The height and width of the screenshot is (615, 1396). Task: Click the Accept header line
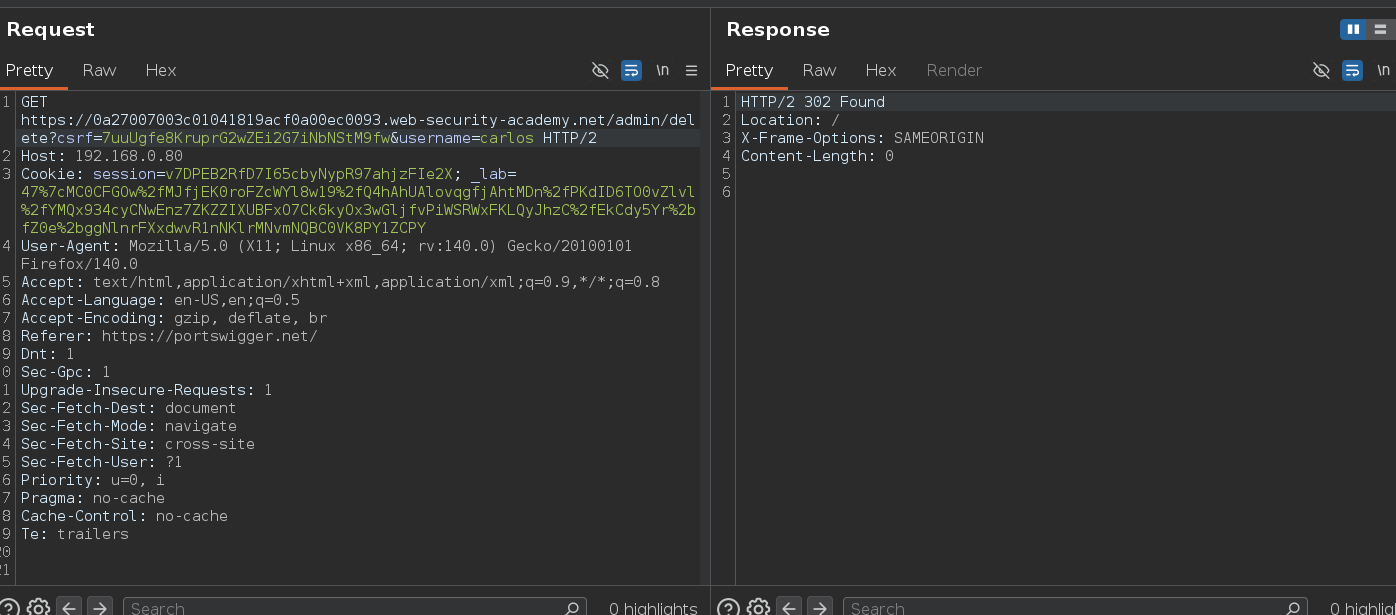click(340, 282)
